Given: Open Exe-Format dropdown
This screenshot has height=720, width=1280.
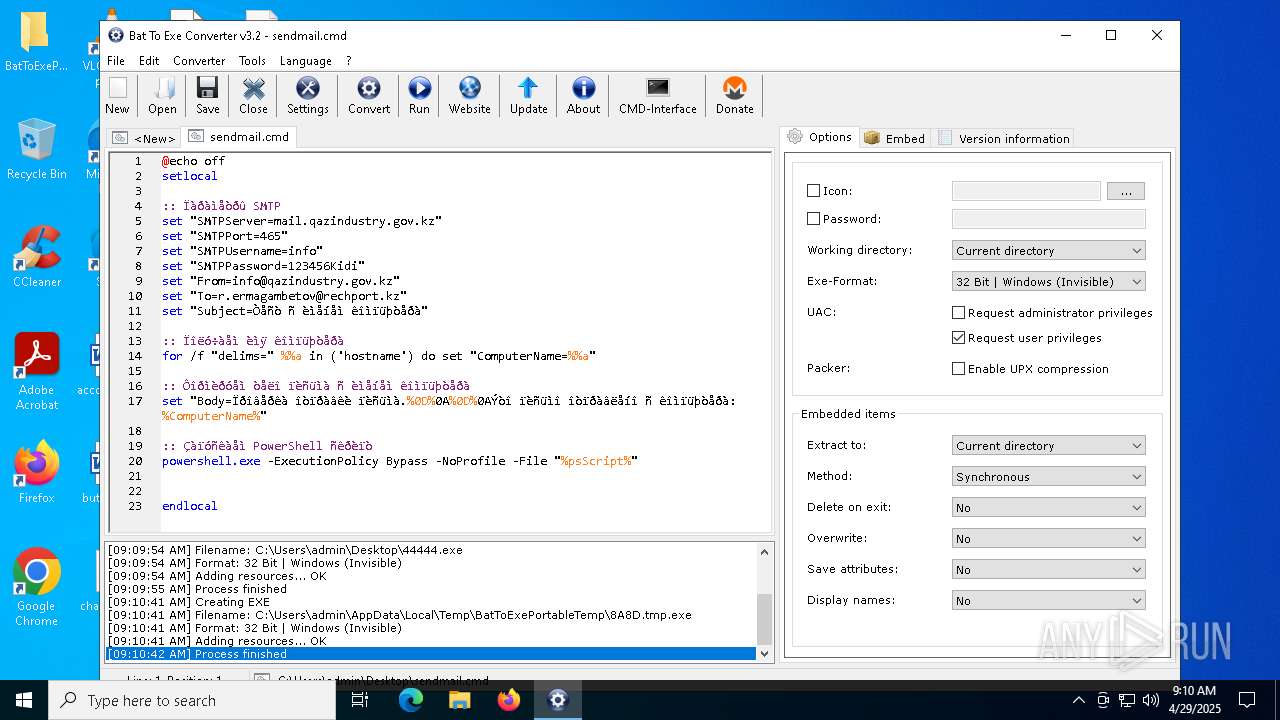Looking at the screenshot, I should tap(1048, 282).
